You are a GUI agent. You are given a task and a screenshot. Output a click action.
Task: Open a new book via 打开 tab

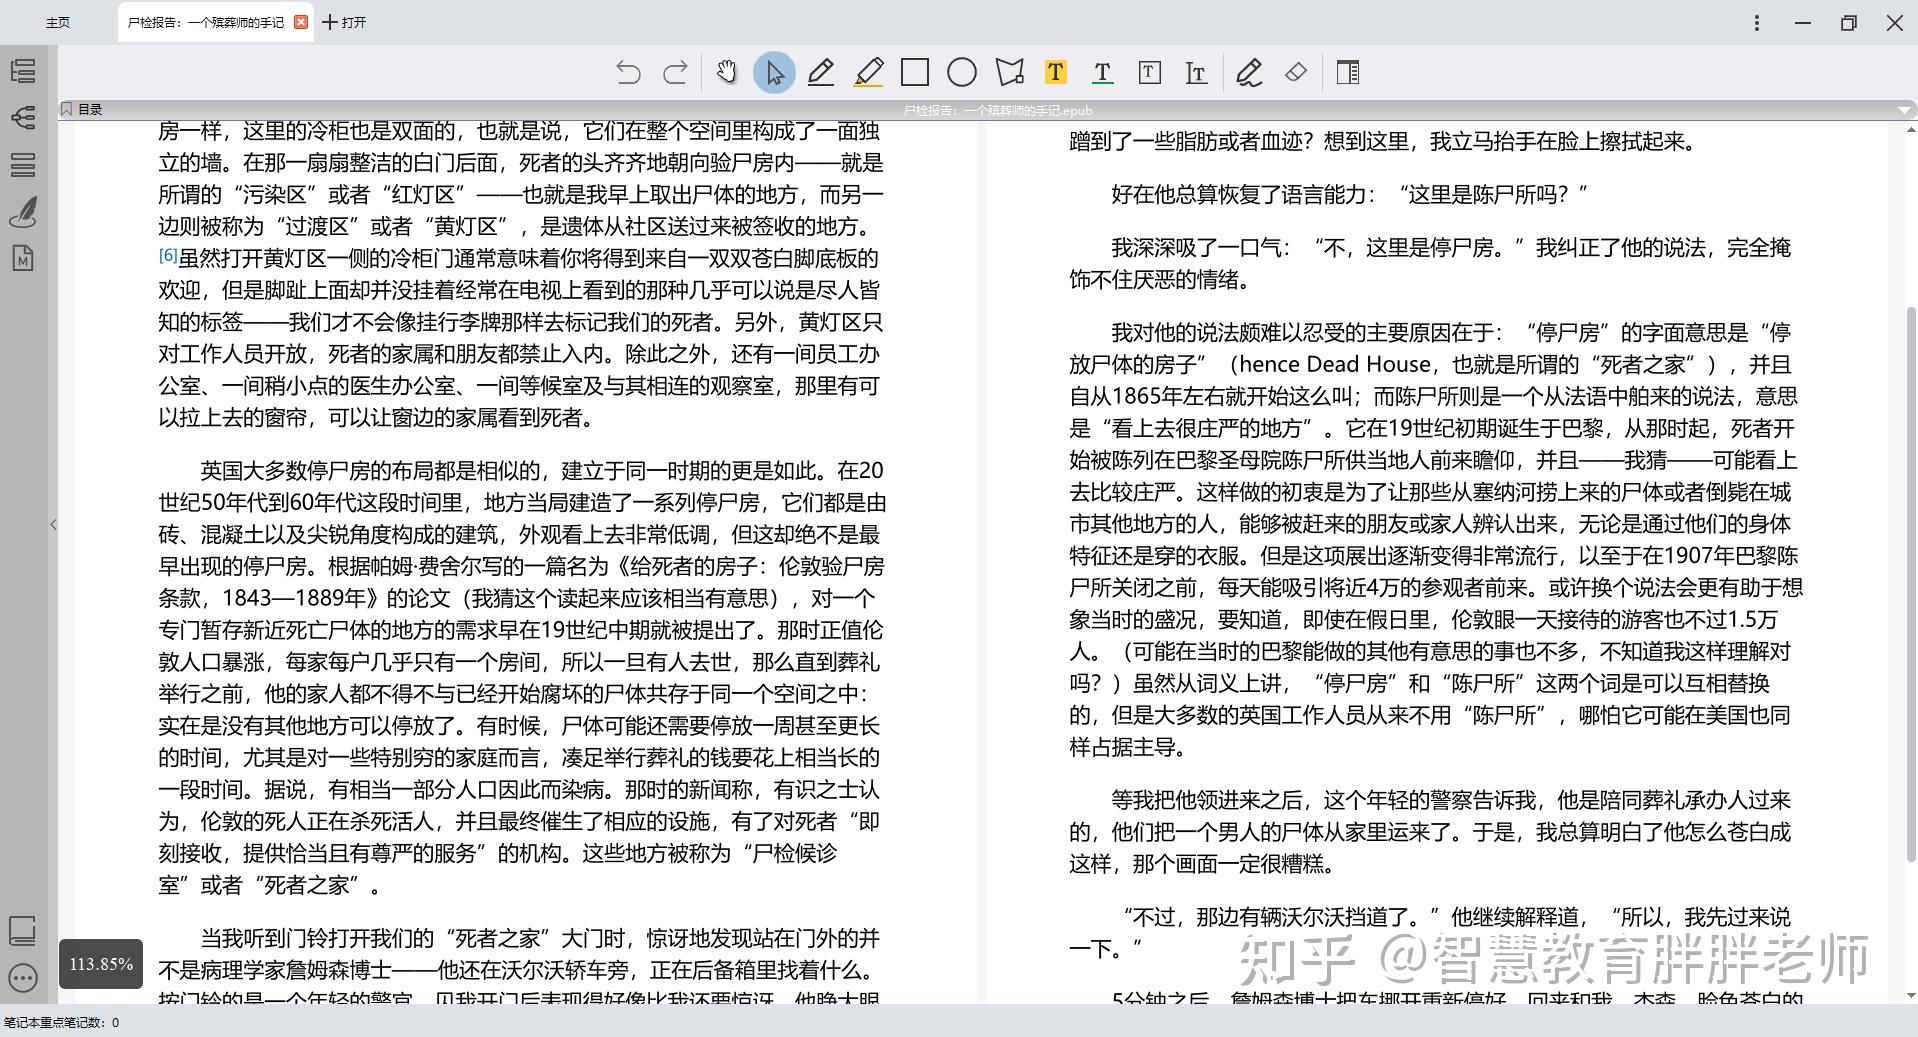coord(344,21)
